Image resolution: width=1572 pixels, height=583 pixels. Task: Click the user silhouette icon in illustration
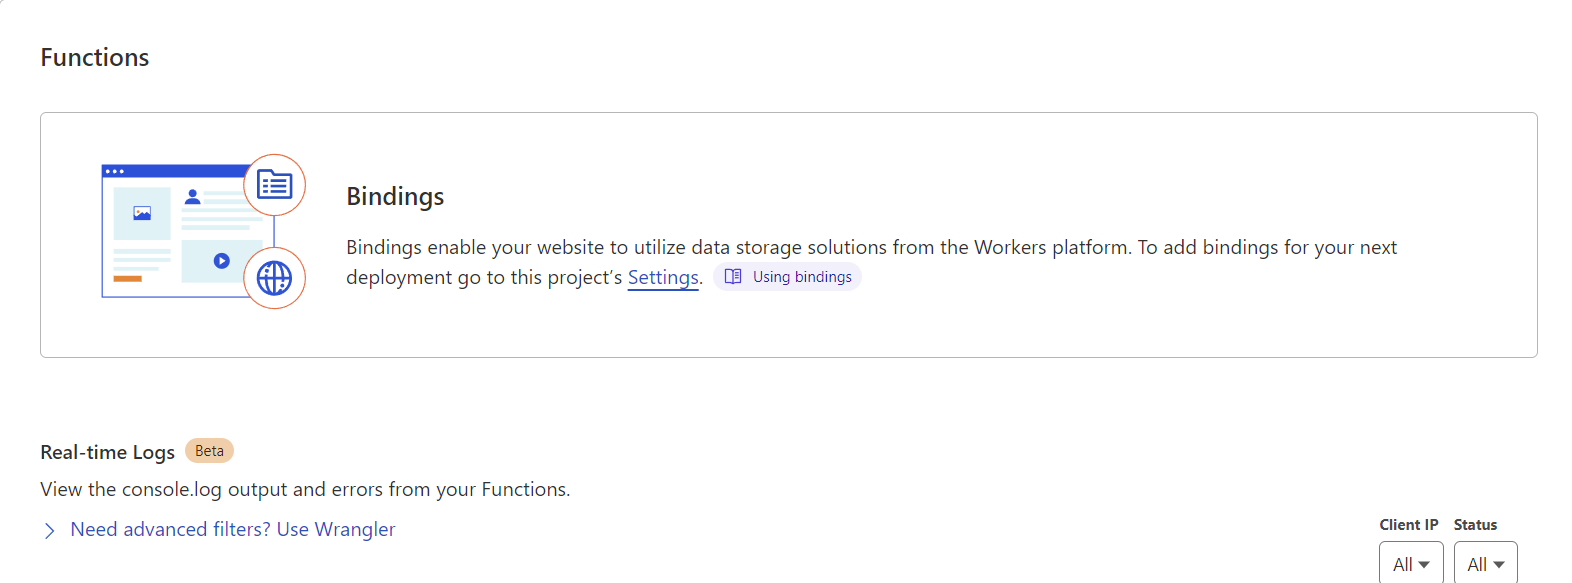[193, 197]
